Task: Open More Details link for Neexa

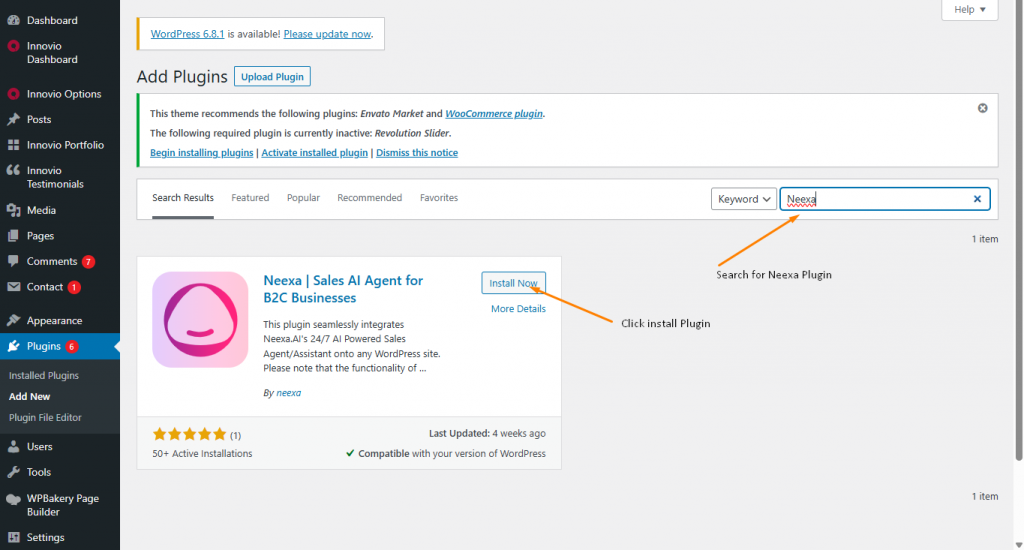Action: (x=518, y=309)
